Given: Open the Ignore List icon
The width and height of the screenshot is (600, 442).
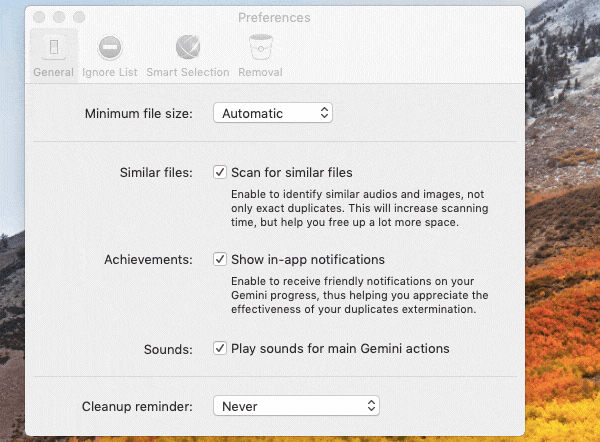Looking at the screenshot, I should 110,47.
